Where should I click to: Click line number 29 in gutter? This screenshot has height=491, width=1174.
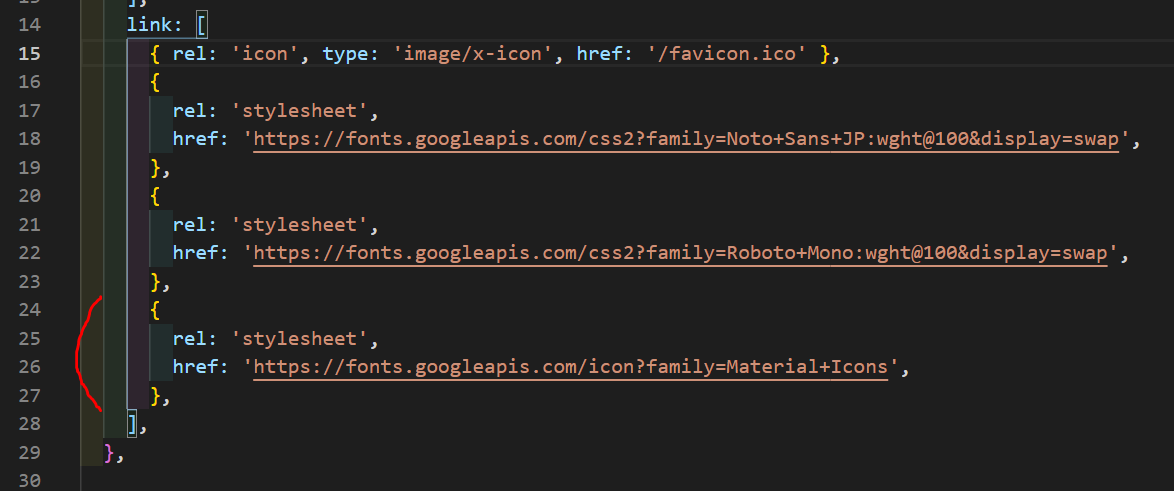point(28,452)
